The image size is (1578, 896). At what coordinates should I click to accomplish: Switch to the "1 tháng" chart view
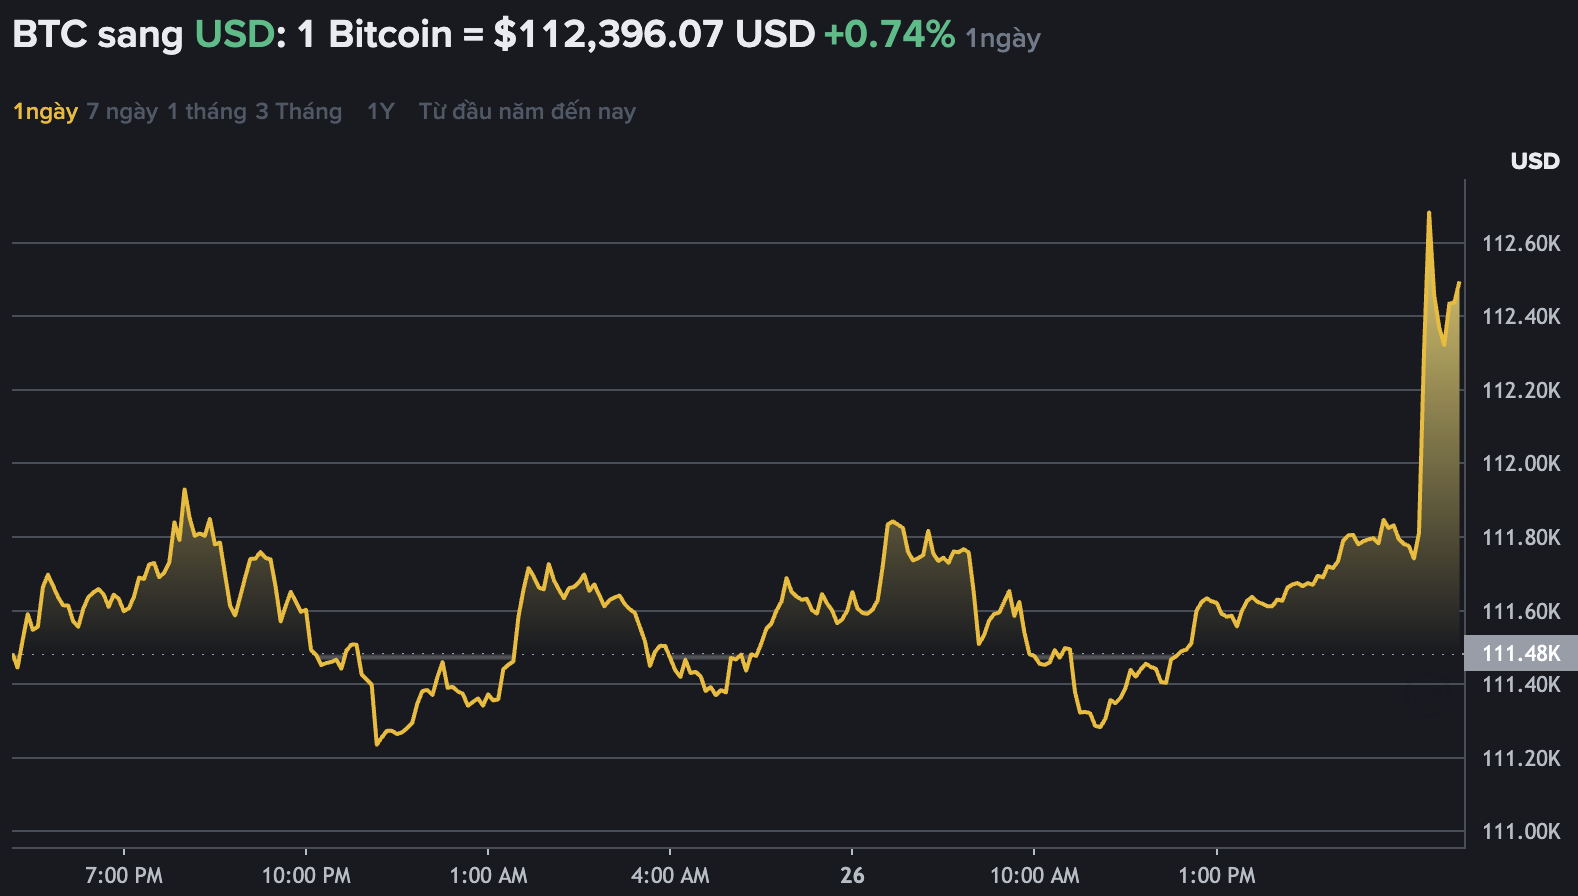click(x=207, y=111)
